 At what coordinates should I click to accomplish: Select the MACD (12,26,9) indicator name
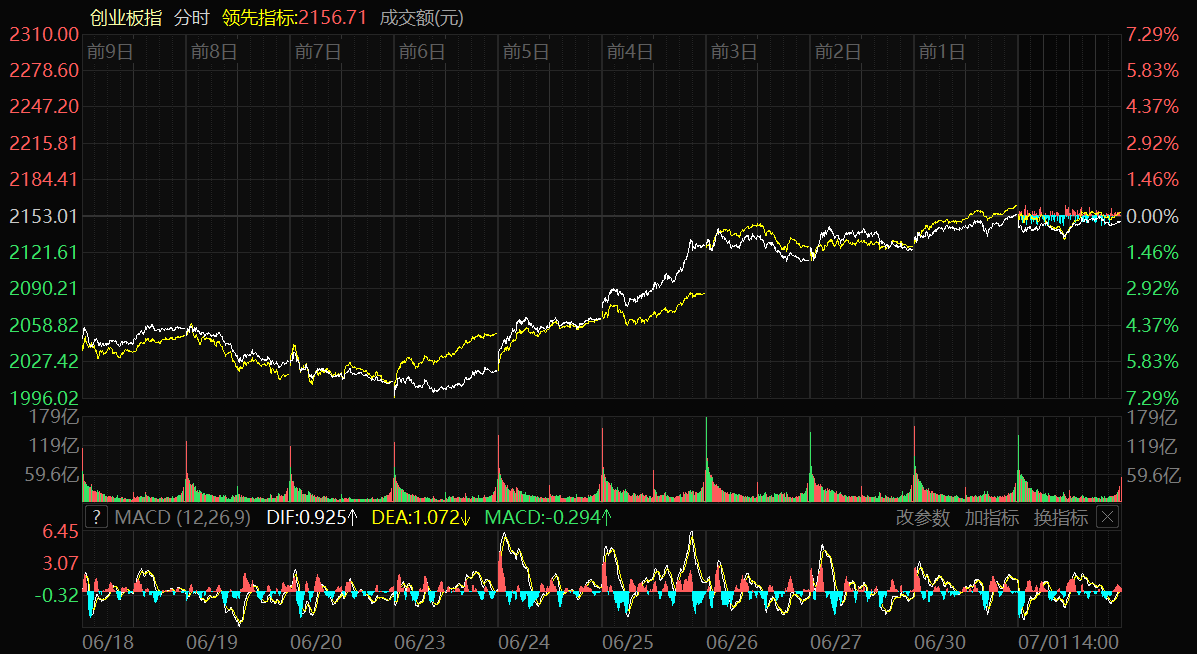[185, 517]
